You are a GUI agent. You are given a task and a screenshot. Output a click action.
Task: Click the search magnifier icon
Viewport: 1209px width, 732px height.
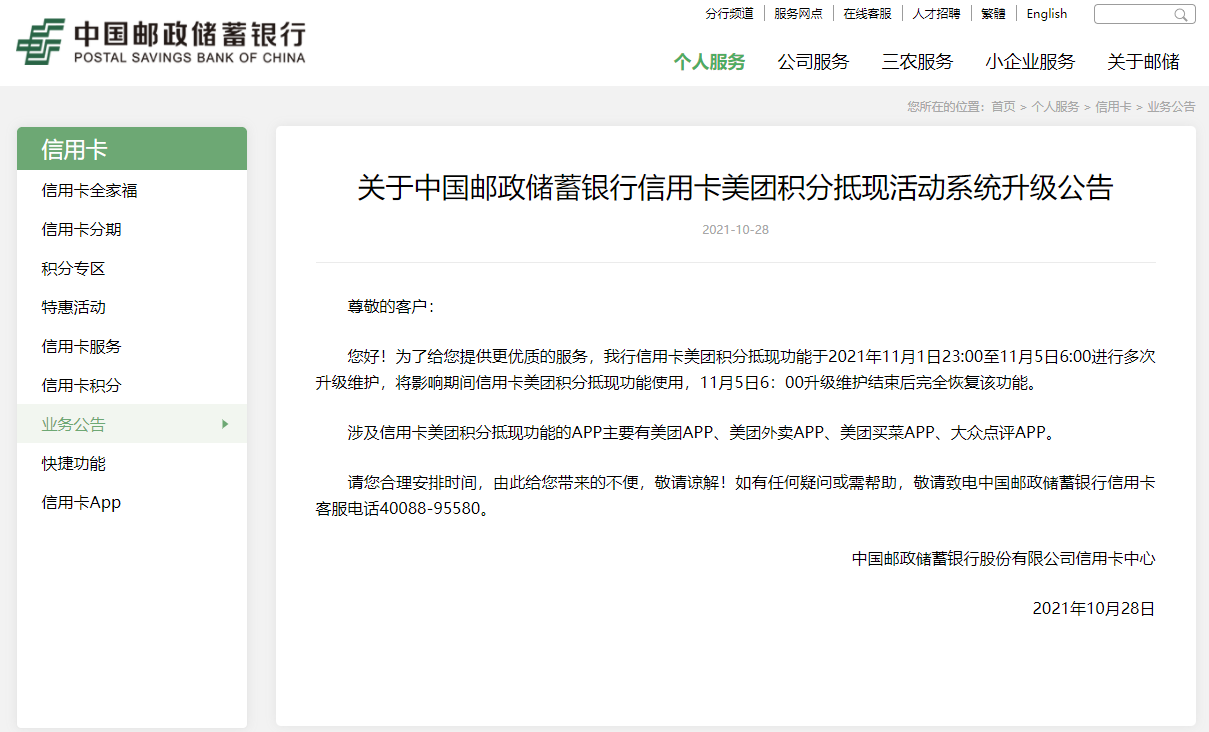[x=1181, y=15]
